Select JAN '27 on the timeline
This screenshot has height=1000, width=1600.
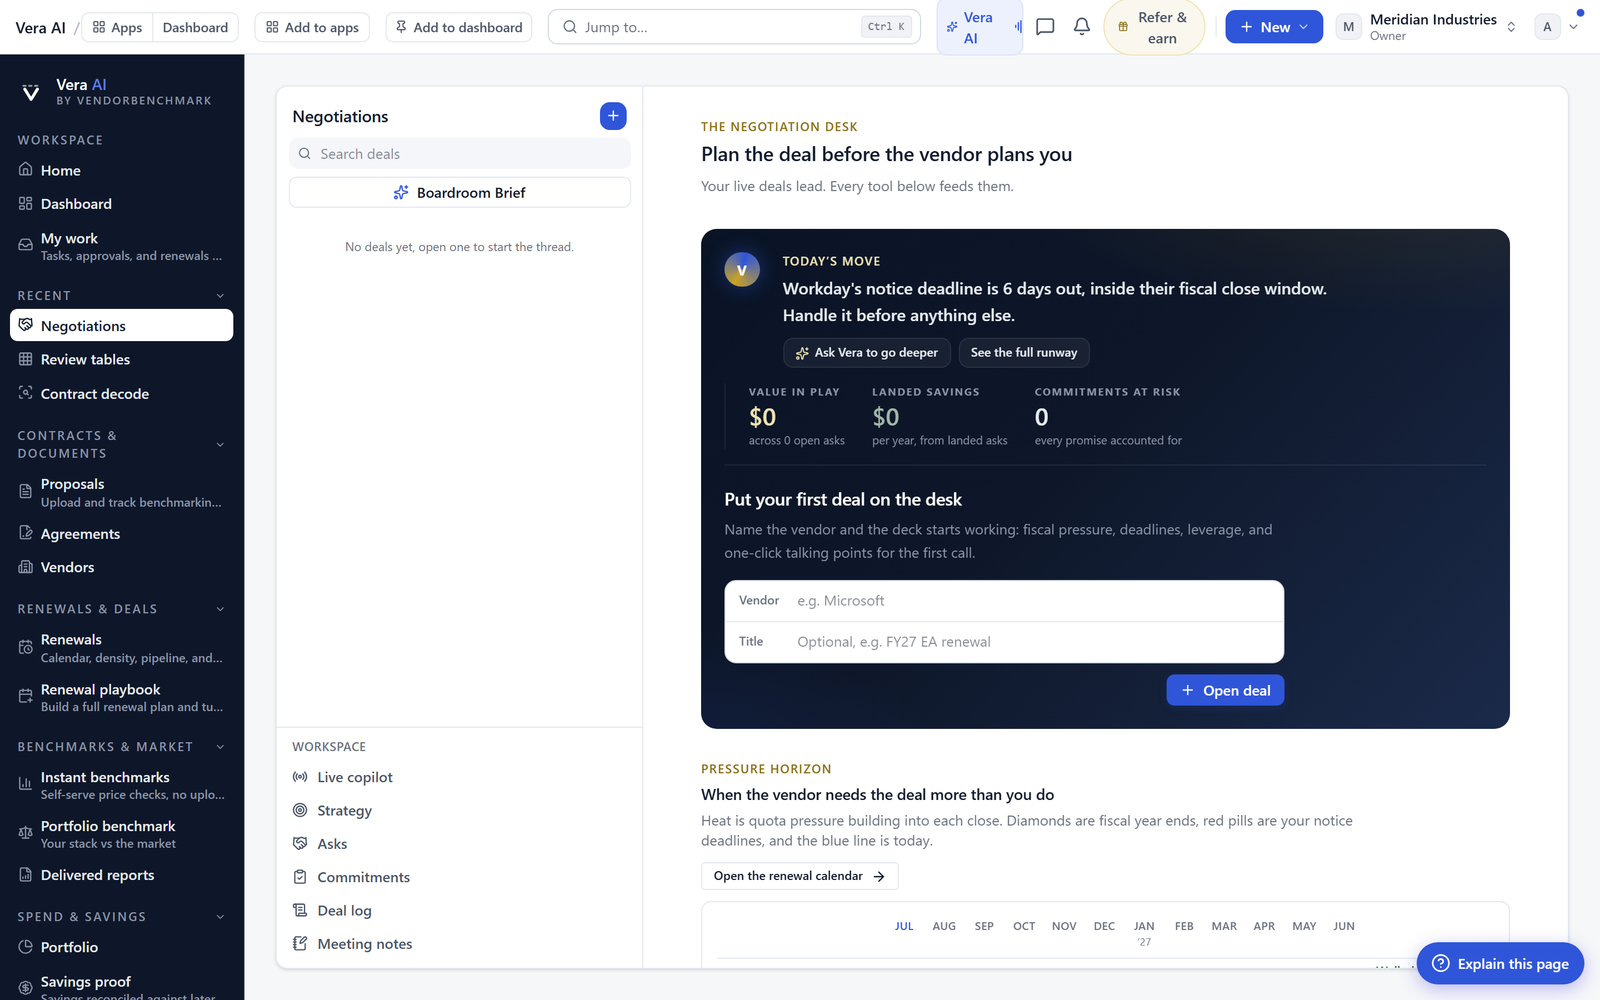1144,933
